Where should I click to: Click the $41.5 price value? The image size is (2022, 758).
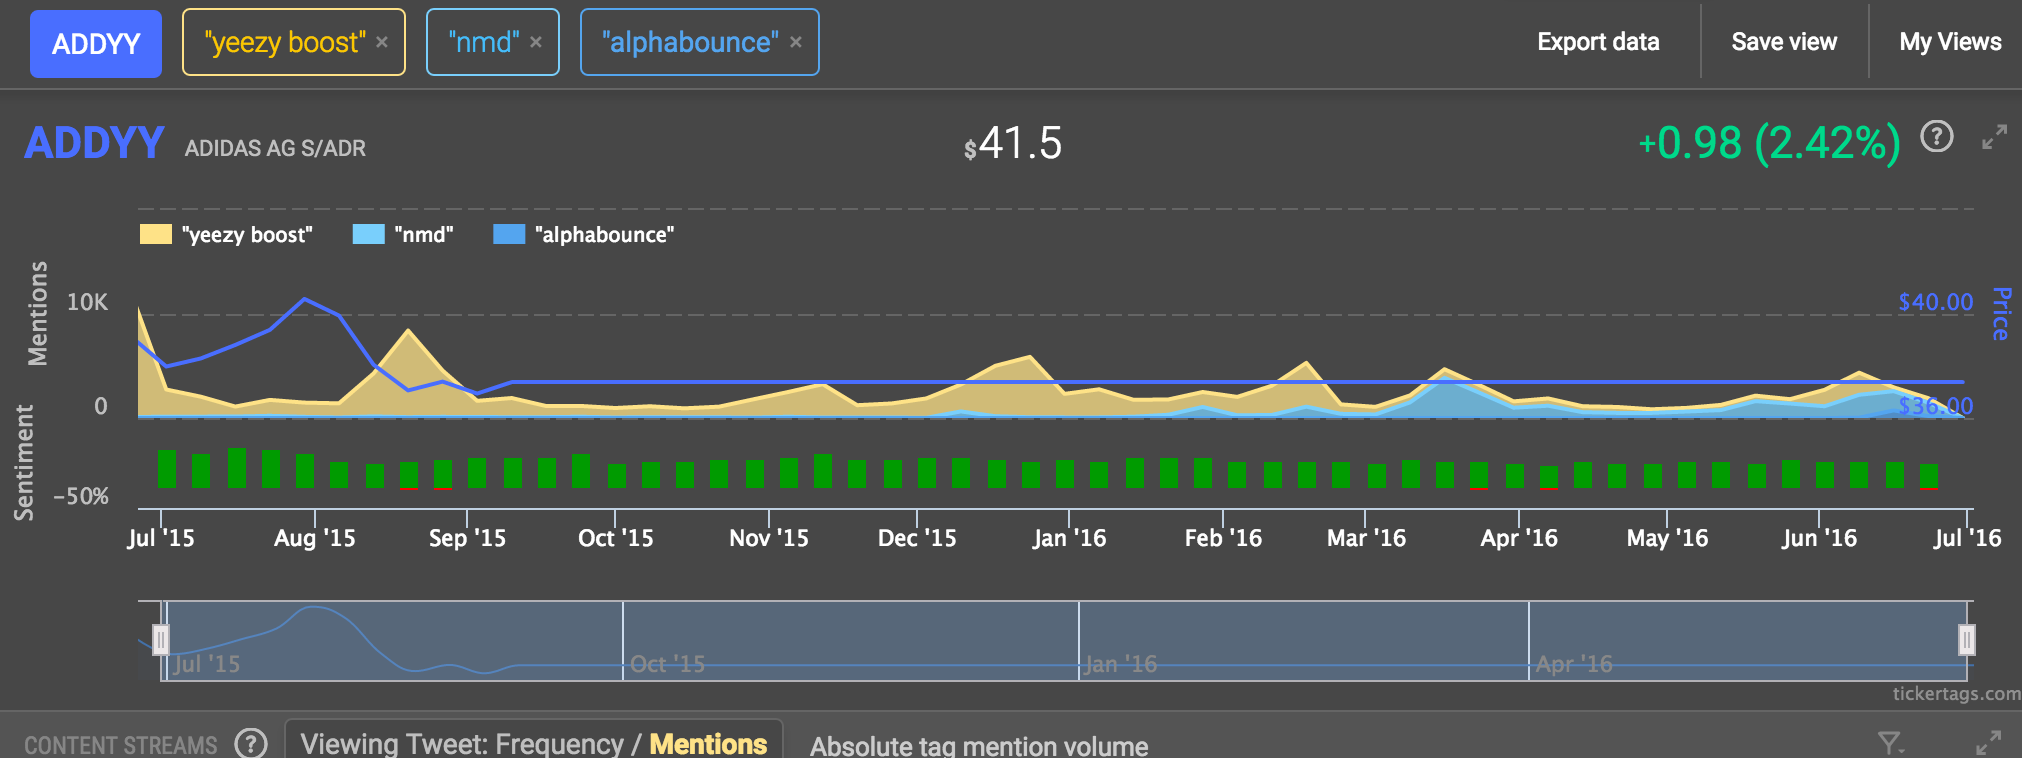(x=1012, y=143)
